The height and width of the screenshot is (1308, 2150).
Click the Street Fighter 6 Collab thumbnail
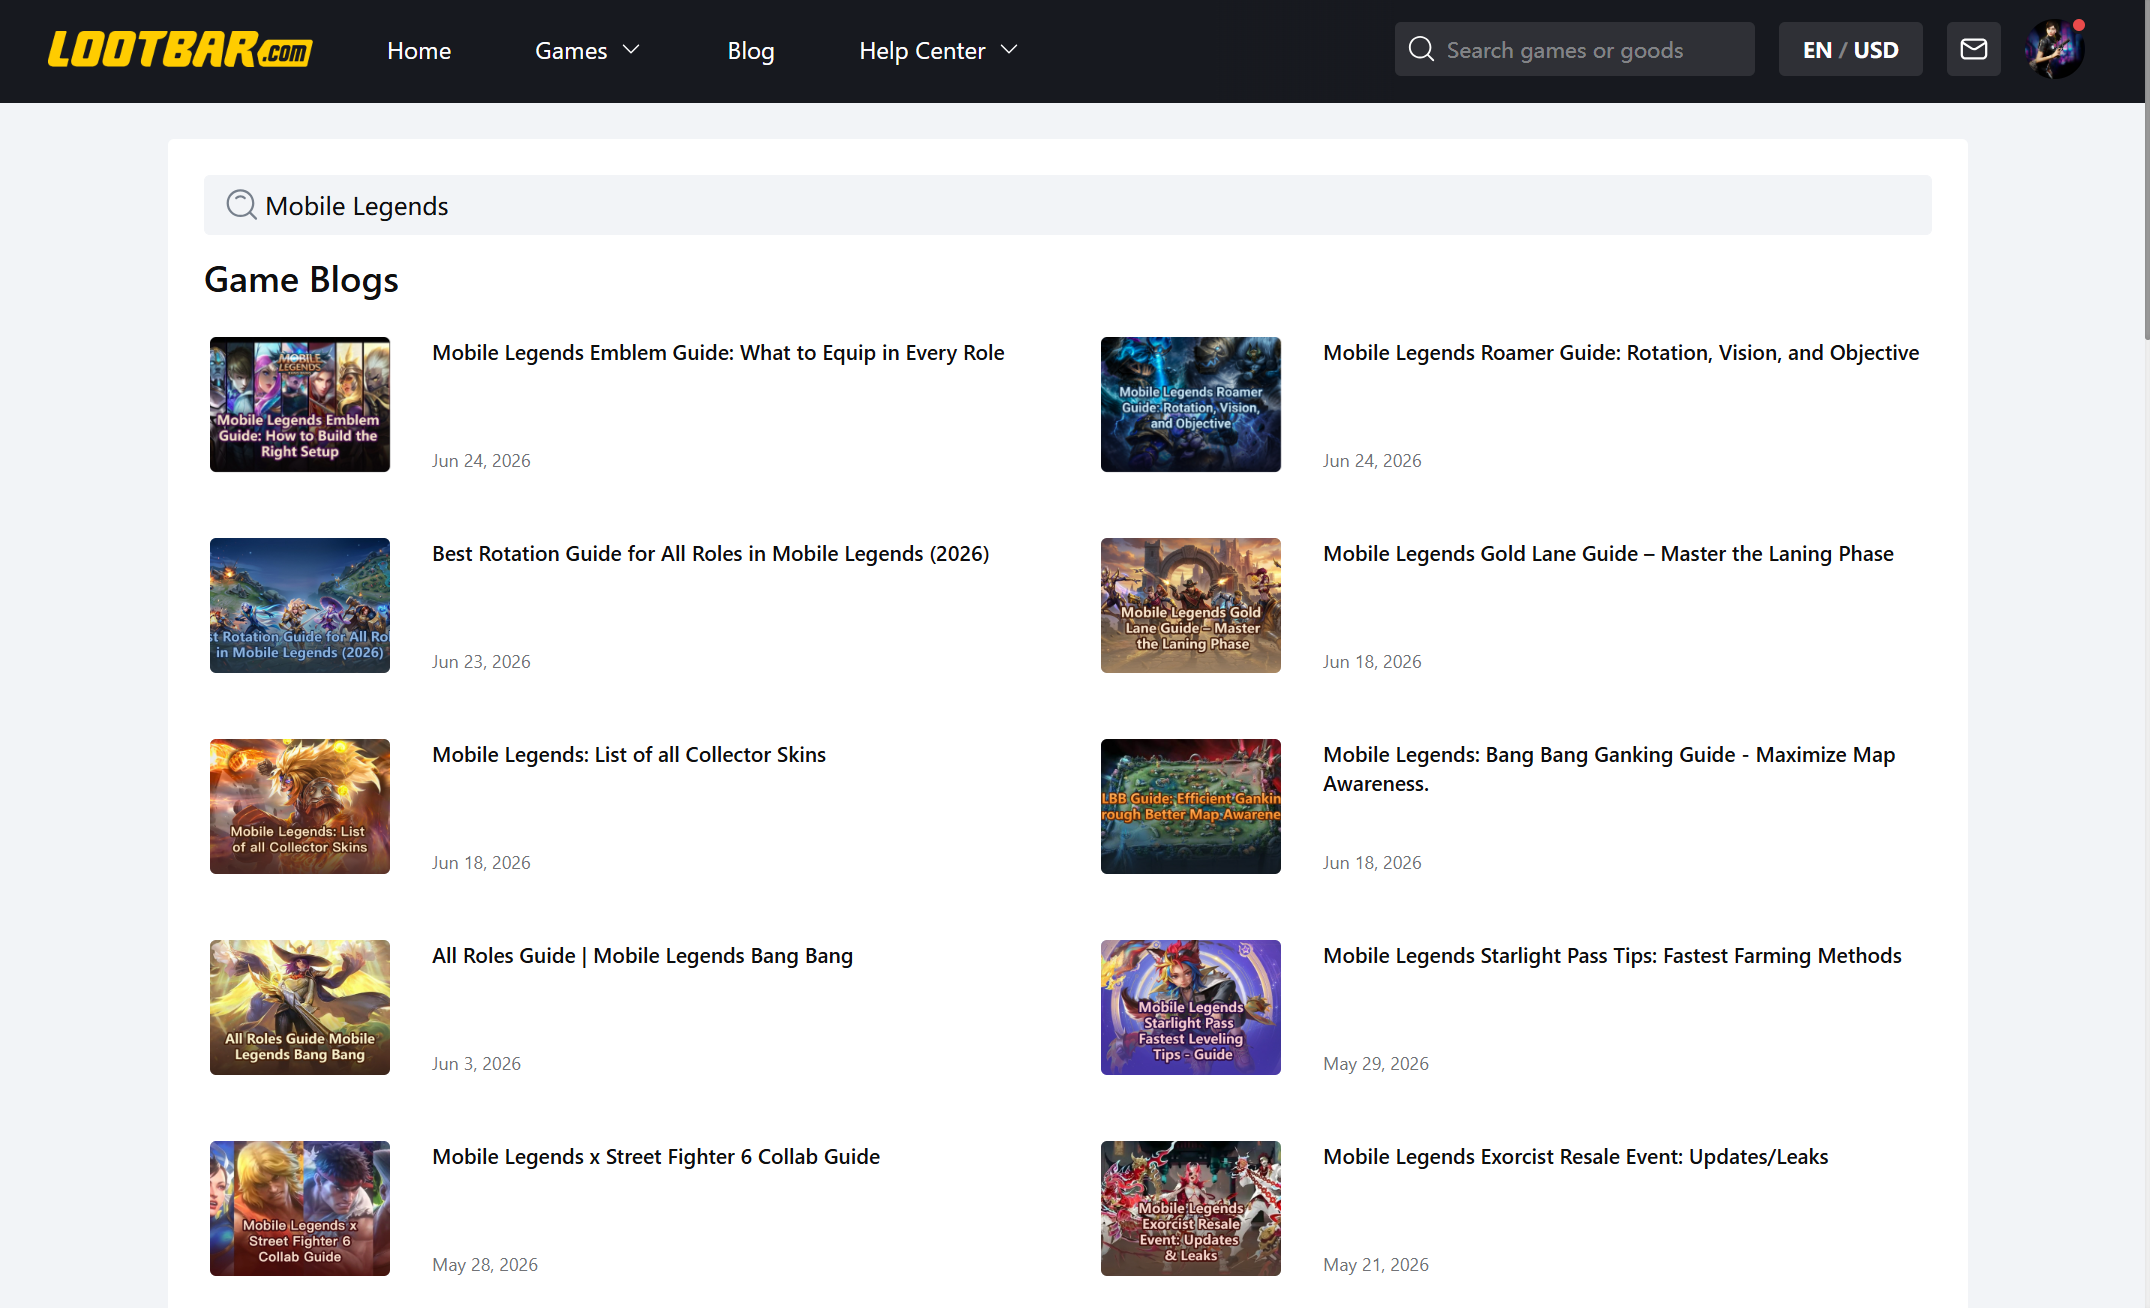pyautogui.click(x=300, y=1208)
